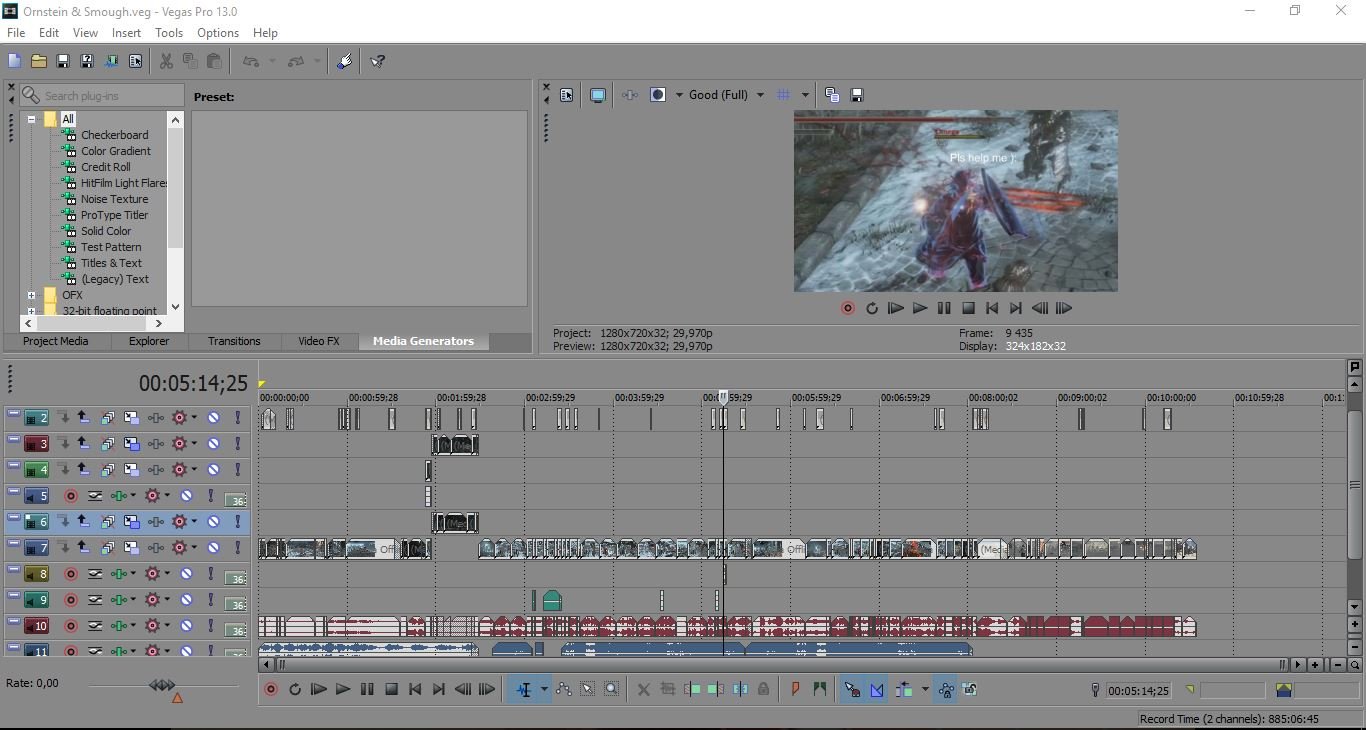Open the Options menu
The height and width of the screenshot is (730, 1366).
coord(218,33)
